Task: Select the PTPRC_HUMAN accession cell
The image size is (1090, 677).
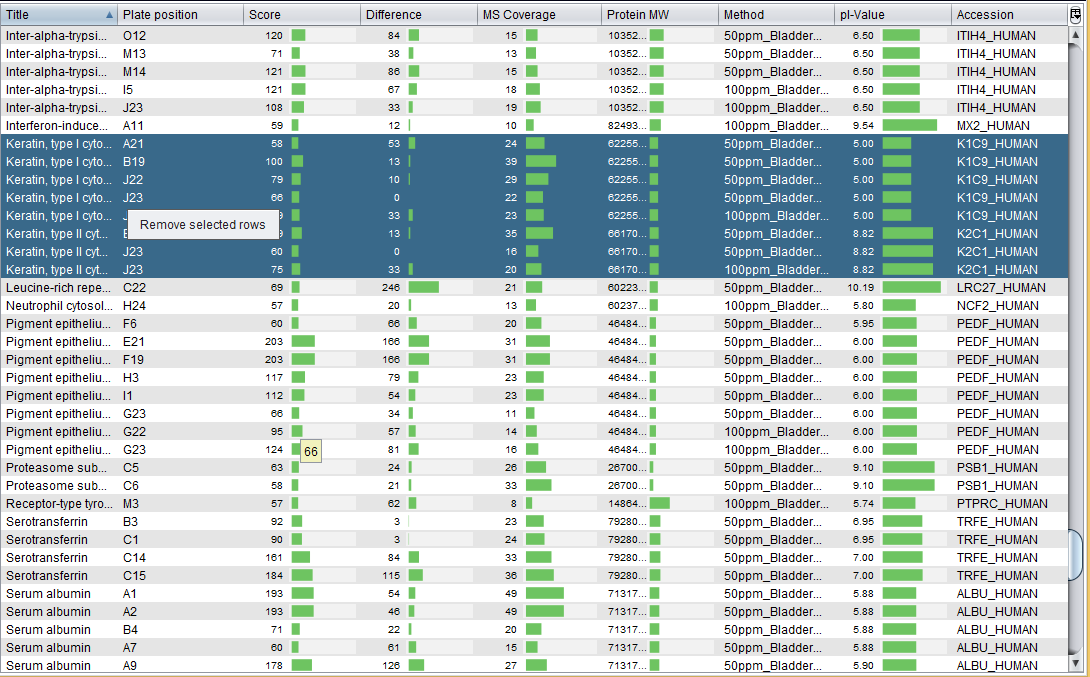Action: [x=1005, y=504]
